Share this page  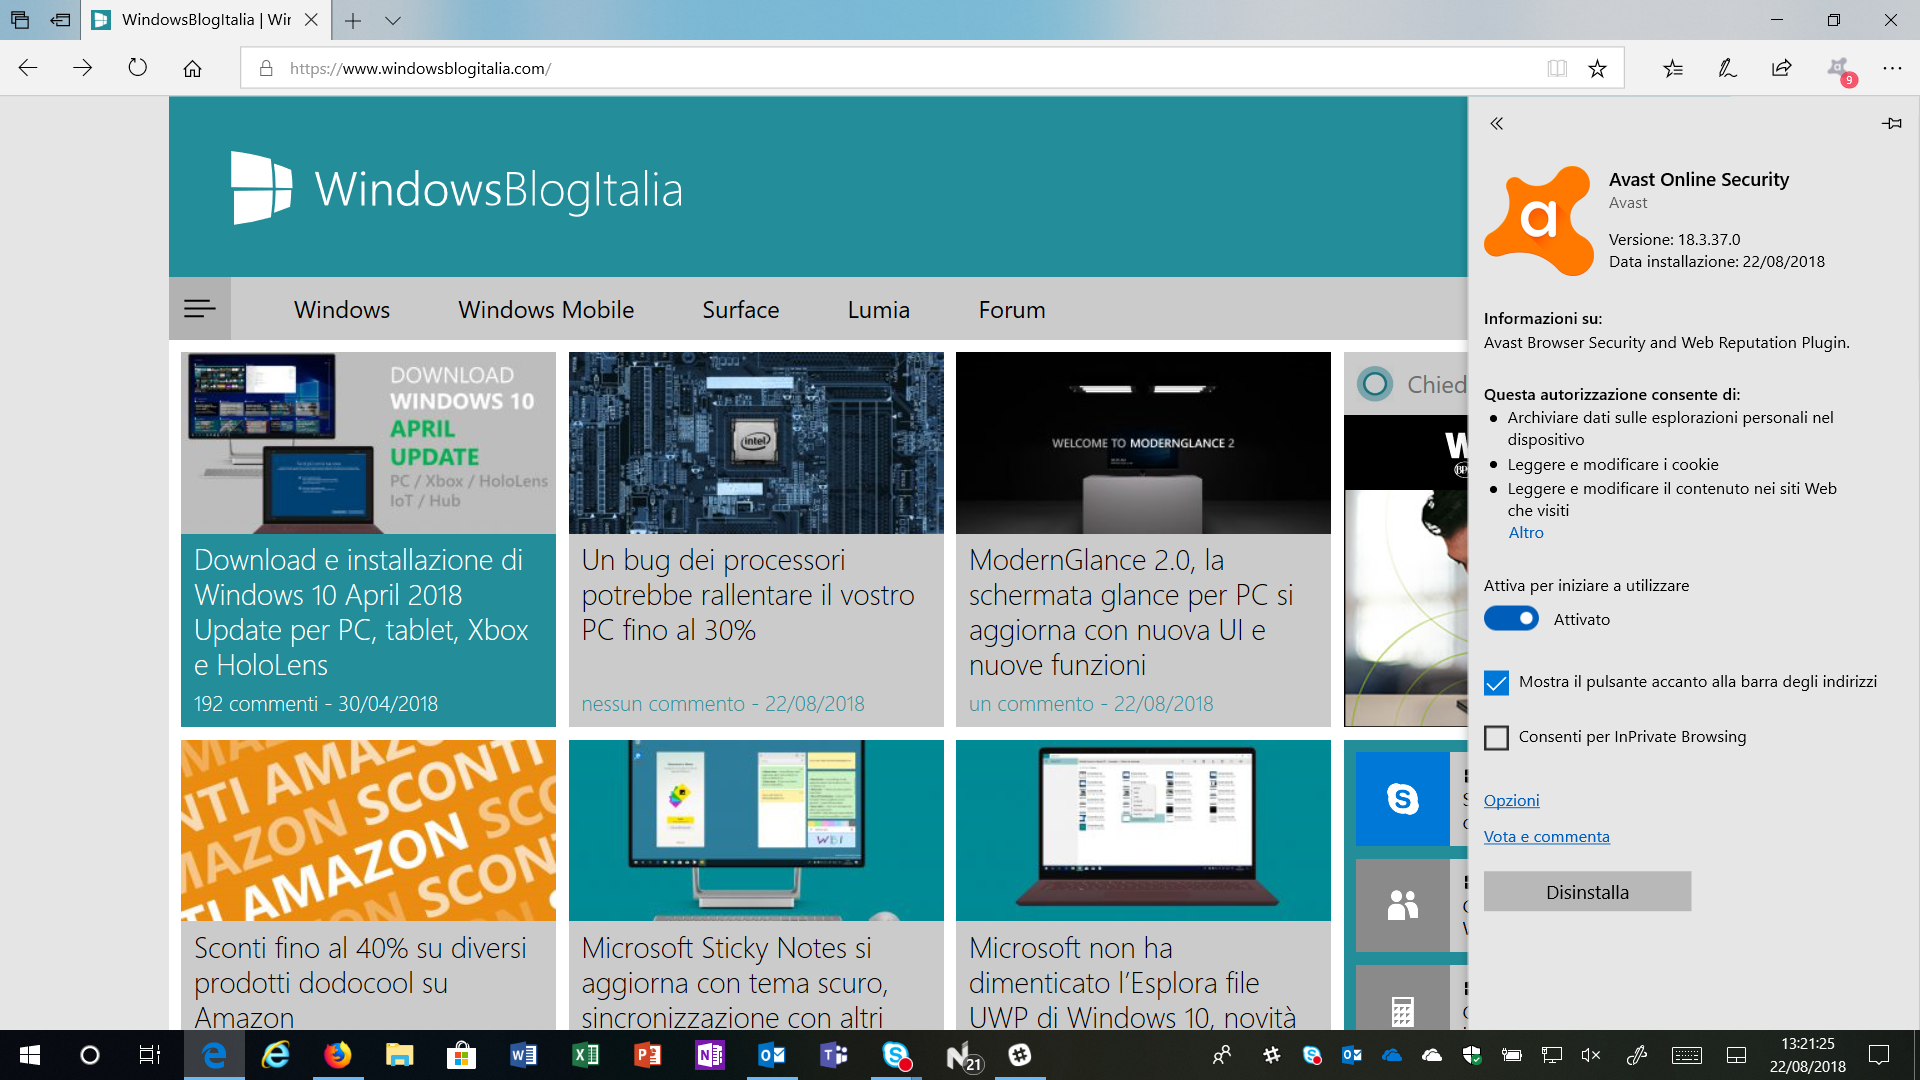tap(1782, 68)
